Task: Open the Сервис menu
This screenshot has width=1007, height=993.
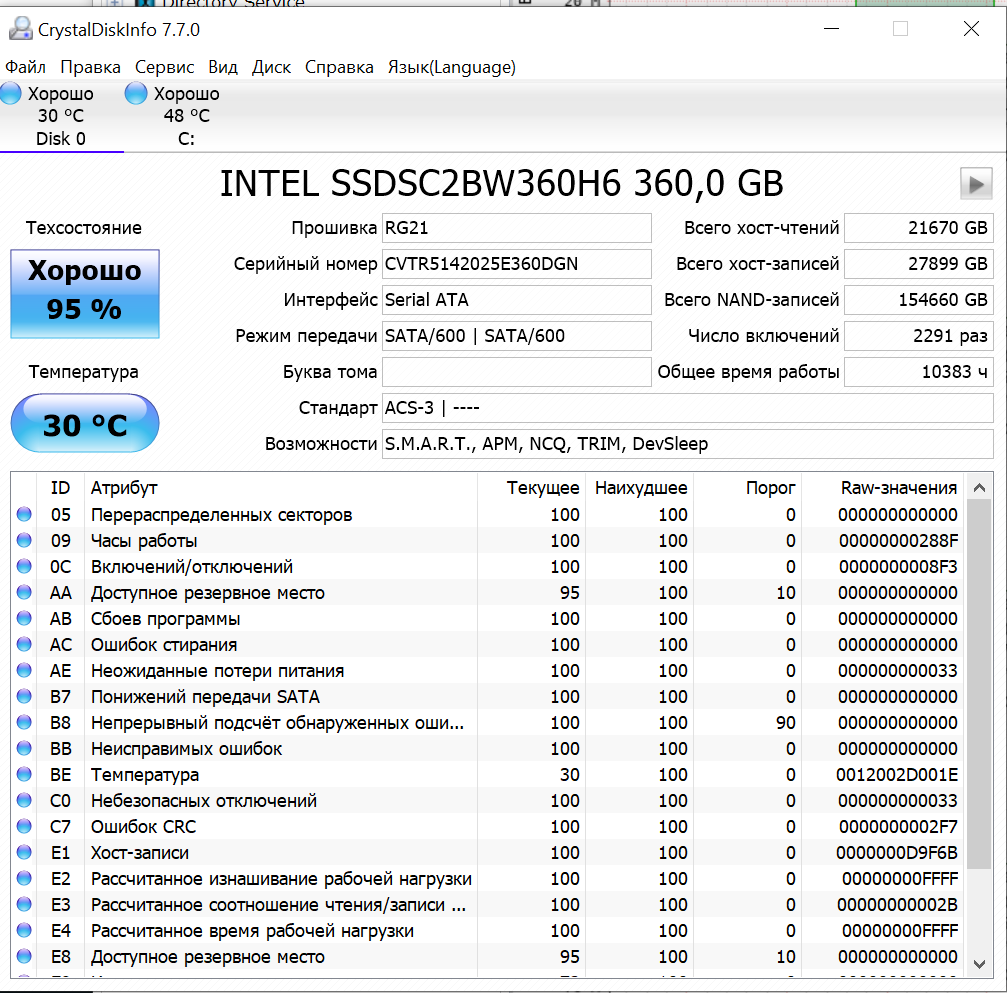Action: [164, 67]
